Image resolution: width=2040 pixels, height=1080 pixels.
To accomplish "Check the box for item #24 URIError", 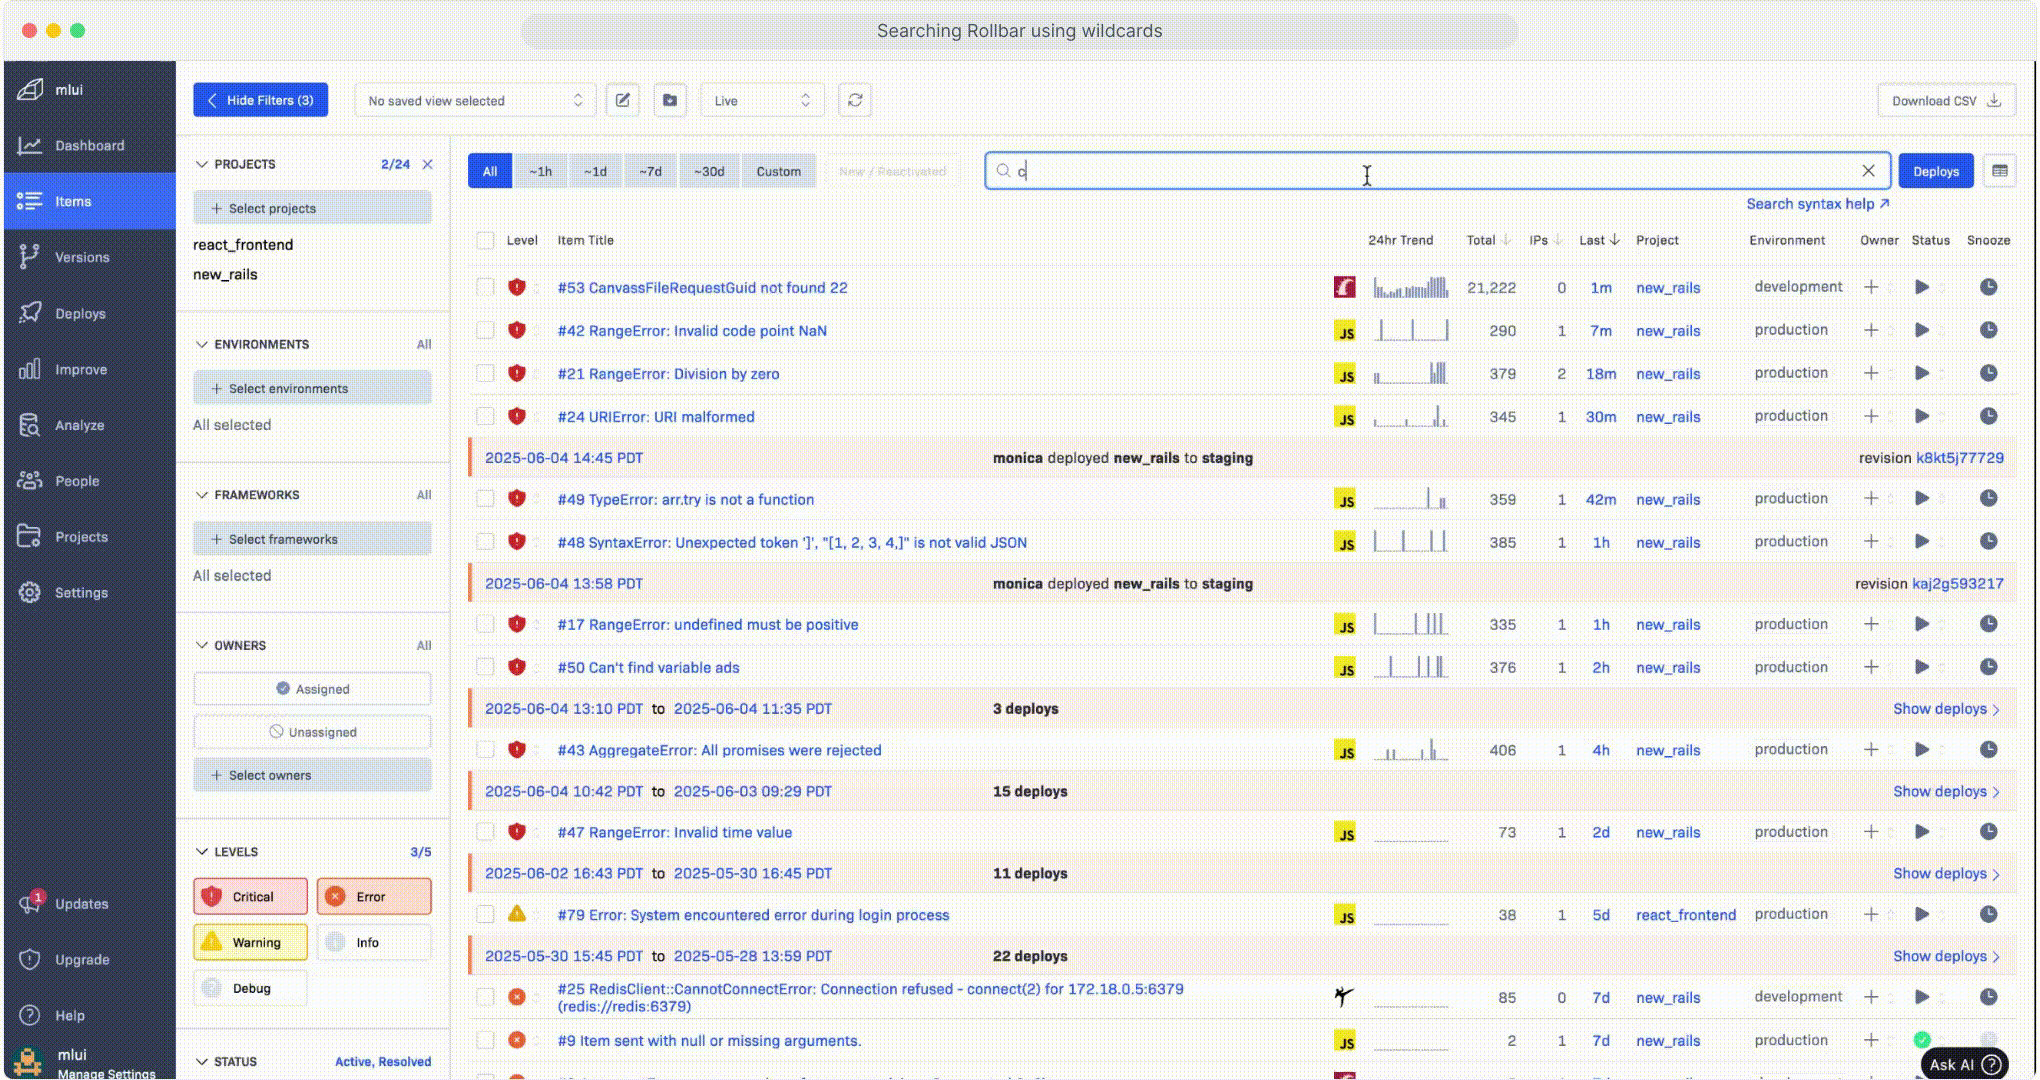I will pyautogui.click(x=485, y=417).
